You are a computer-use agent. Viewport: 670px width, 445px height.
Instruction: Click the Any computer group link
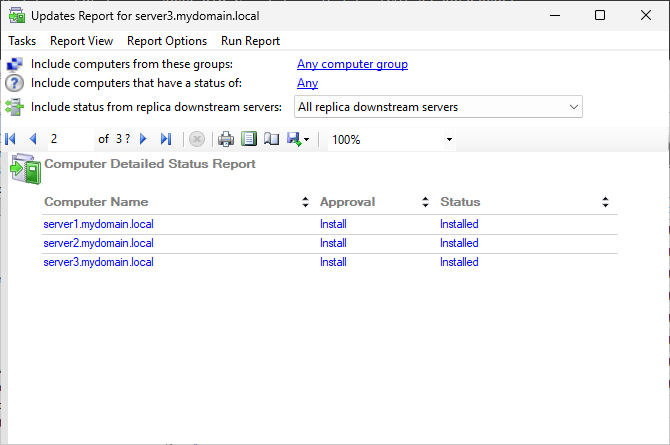[353, 64]
